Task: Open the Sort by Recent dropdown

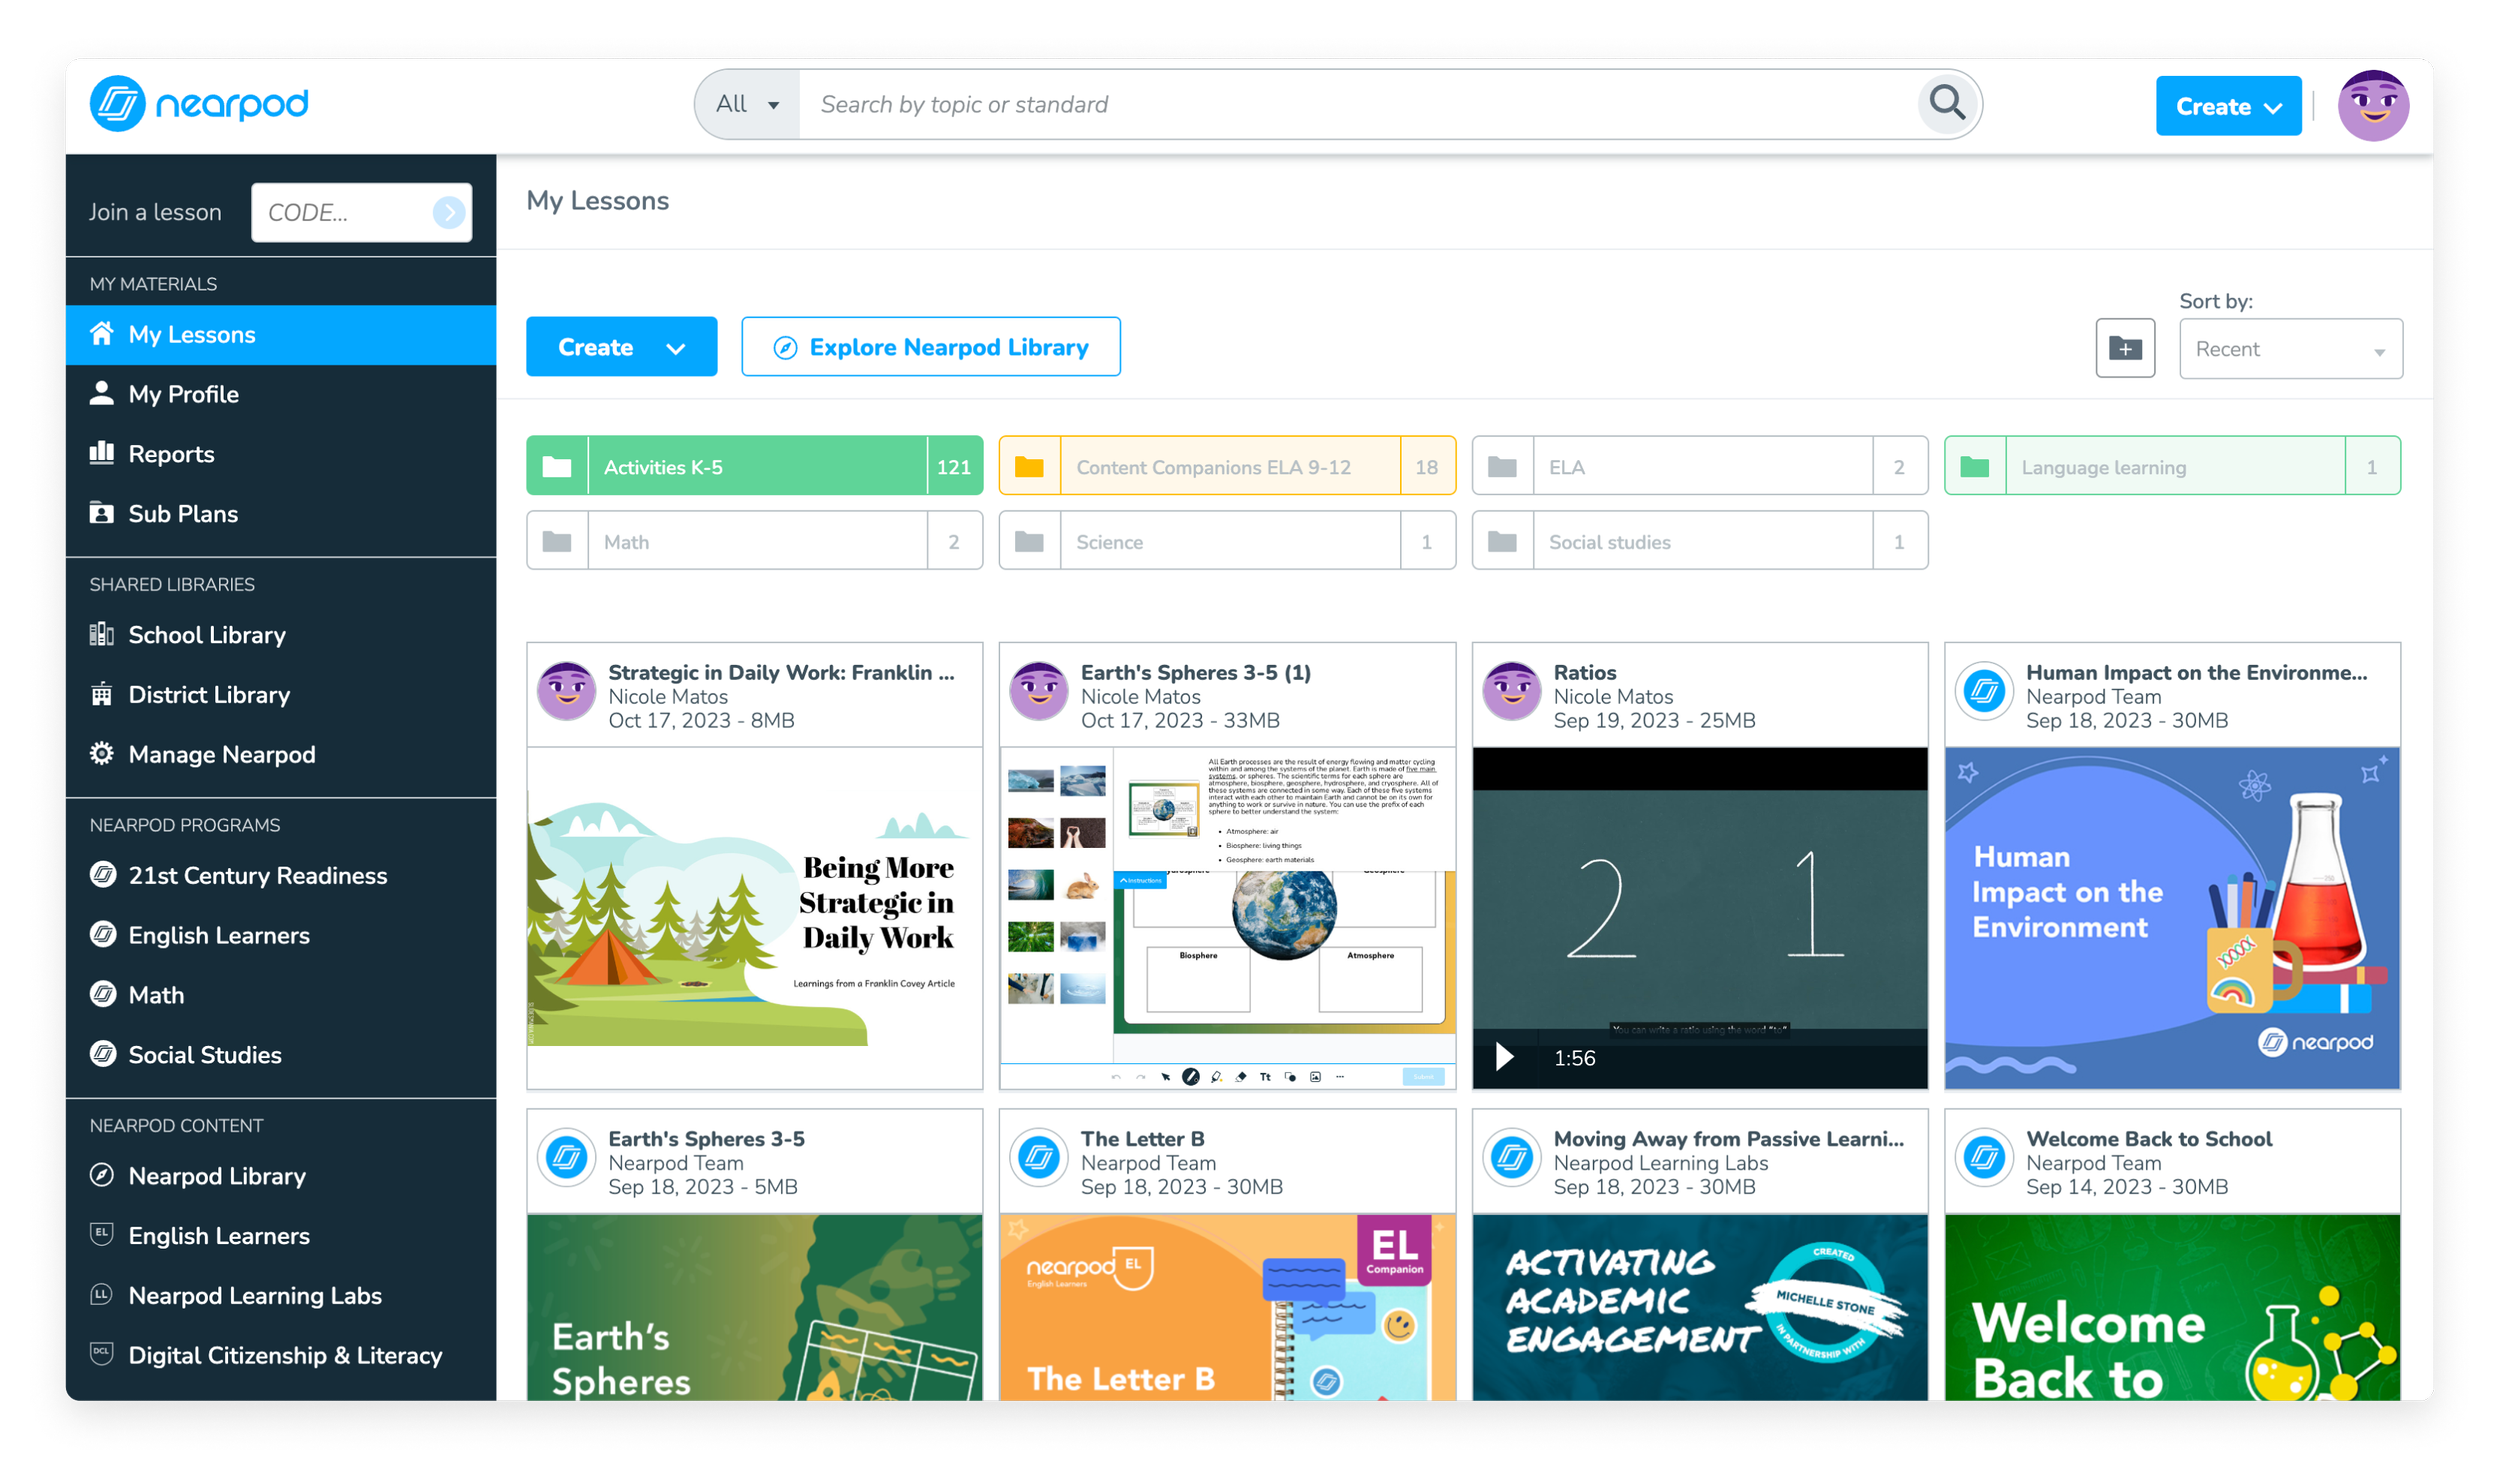Action: [2289, 349]
